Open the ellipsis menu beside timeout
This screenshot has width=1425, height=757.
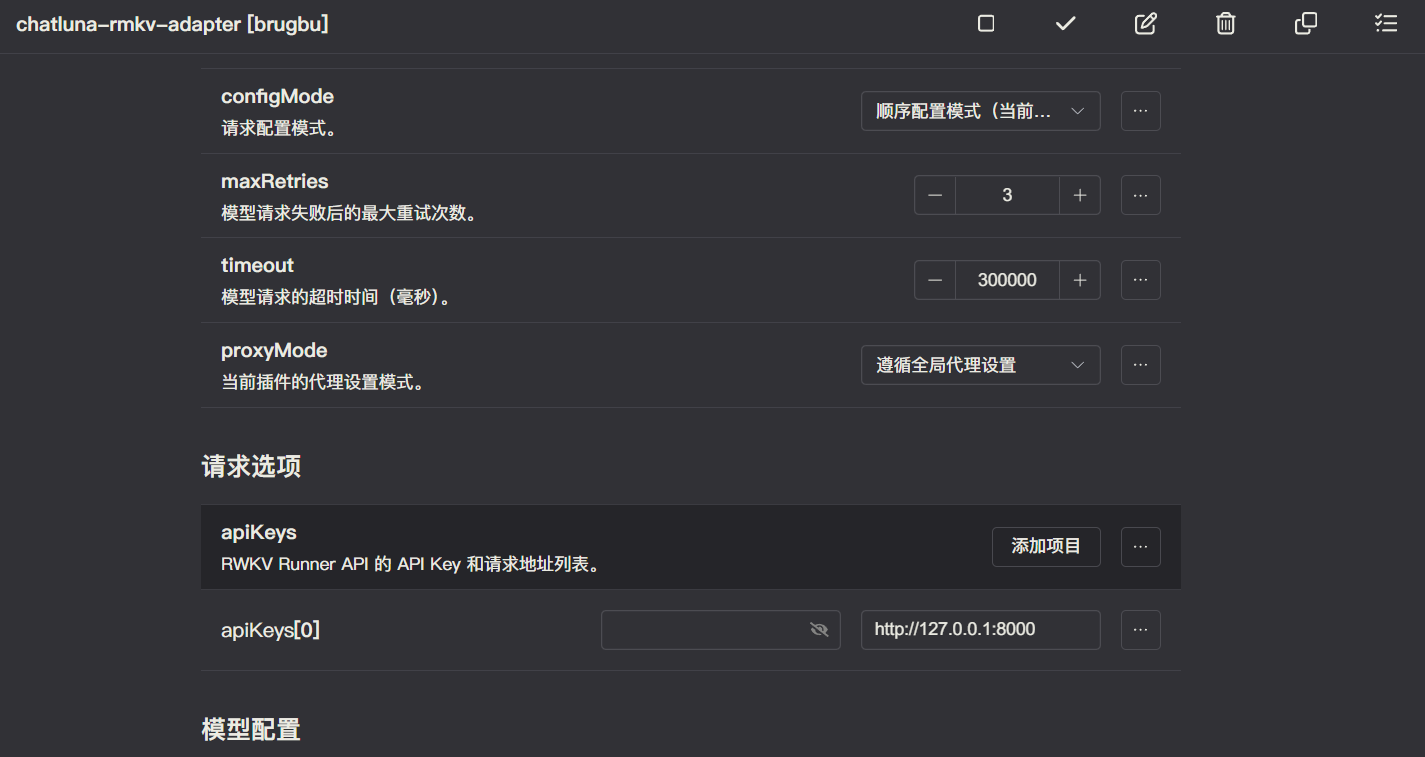tap(1140, 280)
